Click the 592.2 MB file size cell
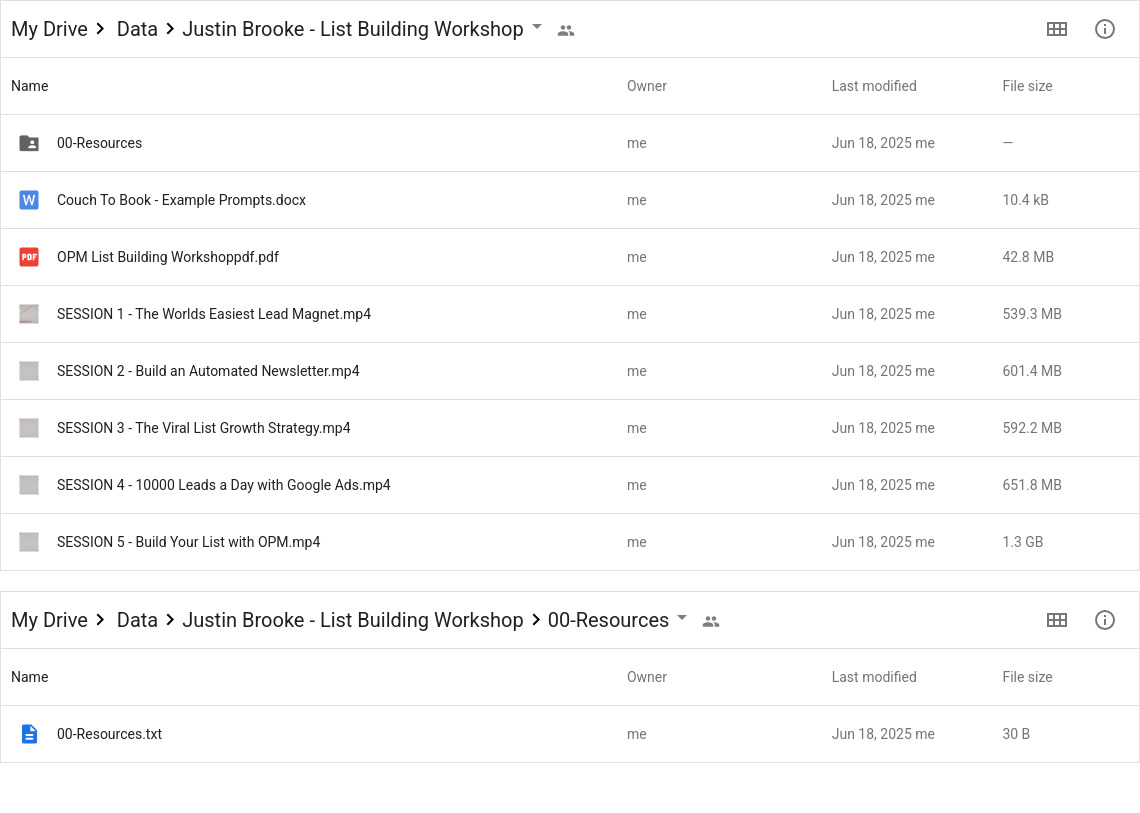Image resolution: width=1140 pixels, height=813 pixels. tap(1032, 428)
